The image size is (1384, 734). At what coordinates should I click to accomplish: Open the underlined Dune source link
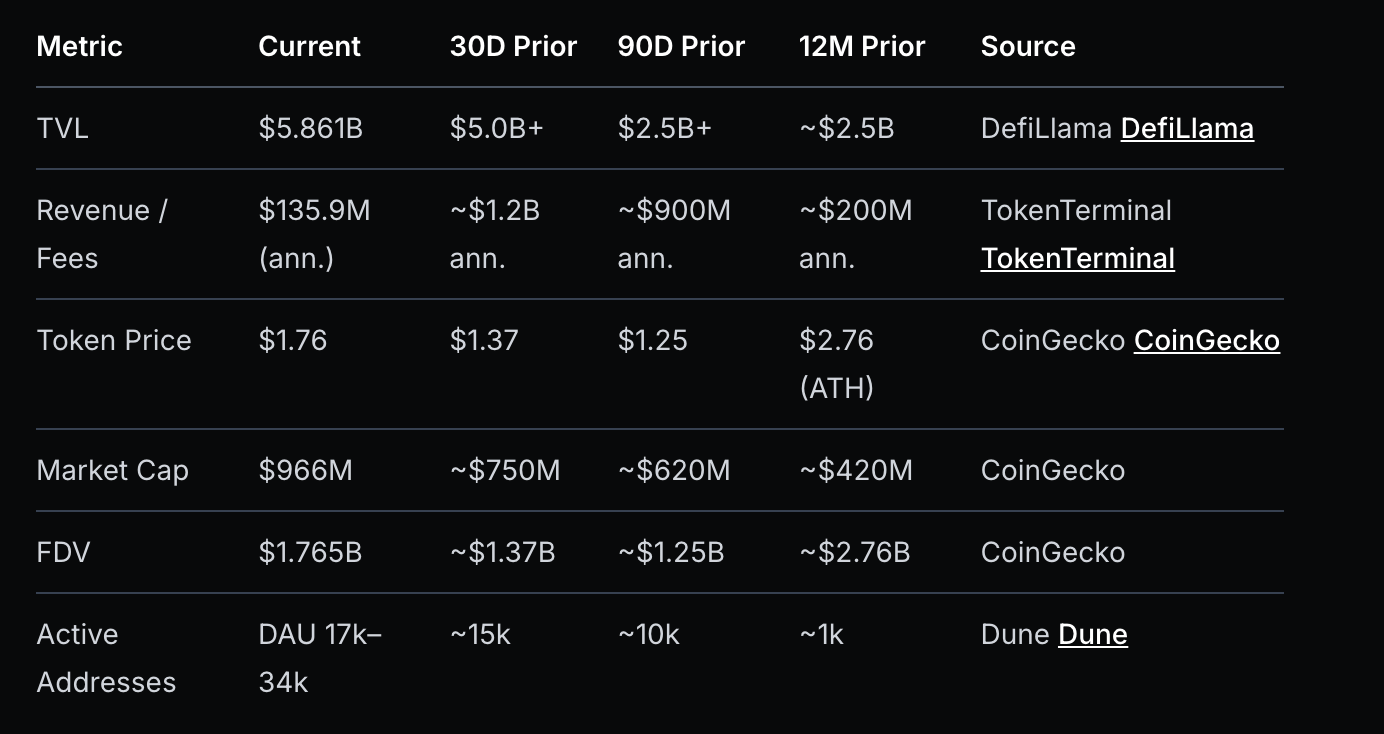[1092, 635]
